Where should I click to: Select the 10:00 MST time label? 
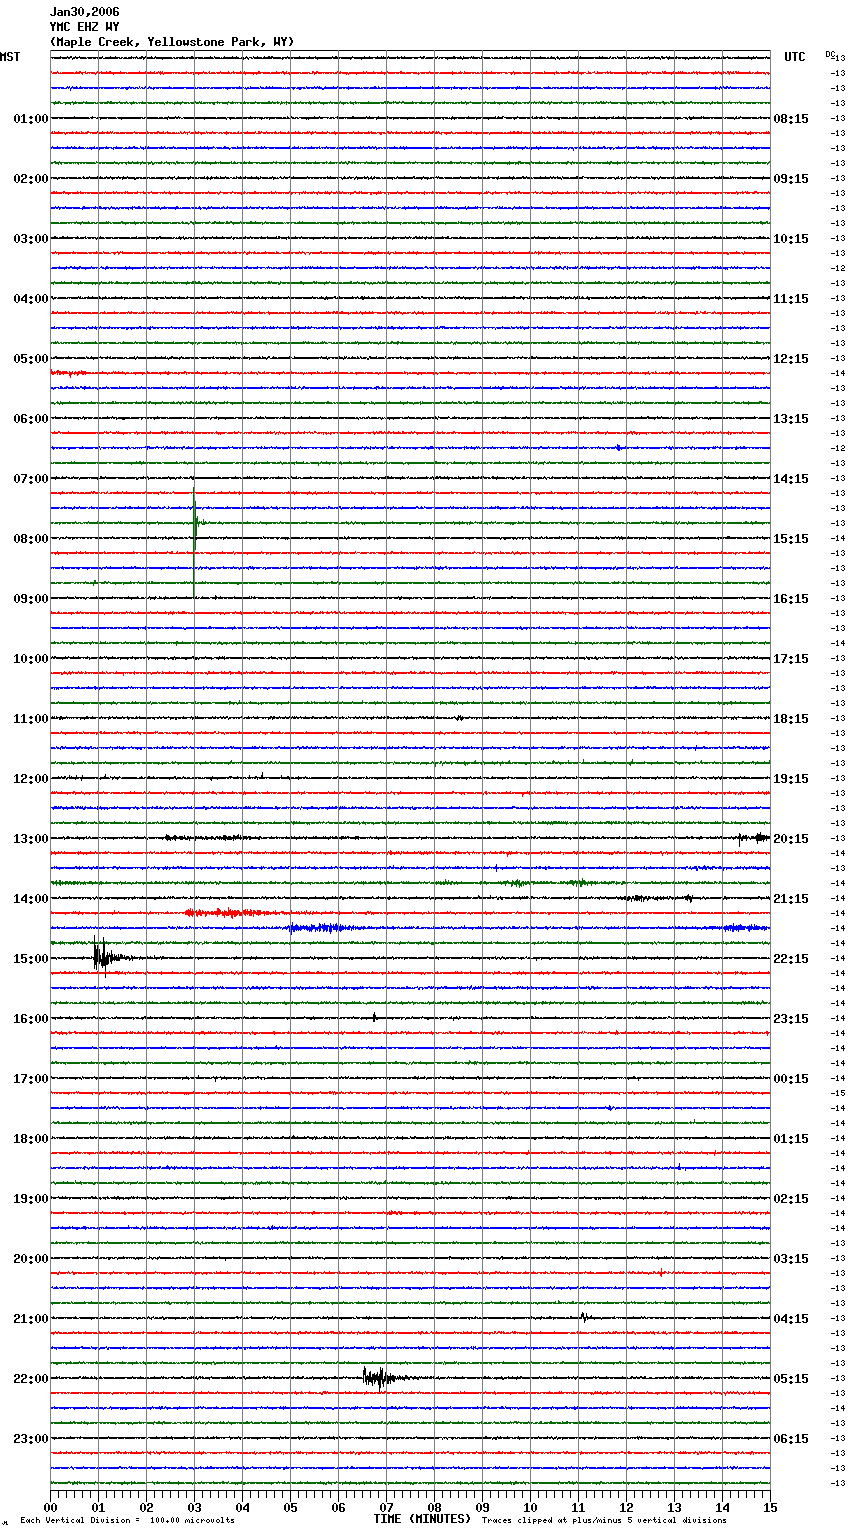pos(31,659)
